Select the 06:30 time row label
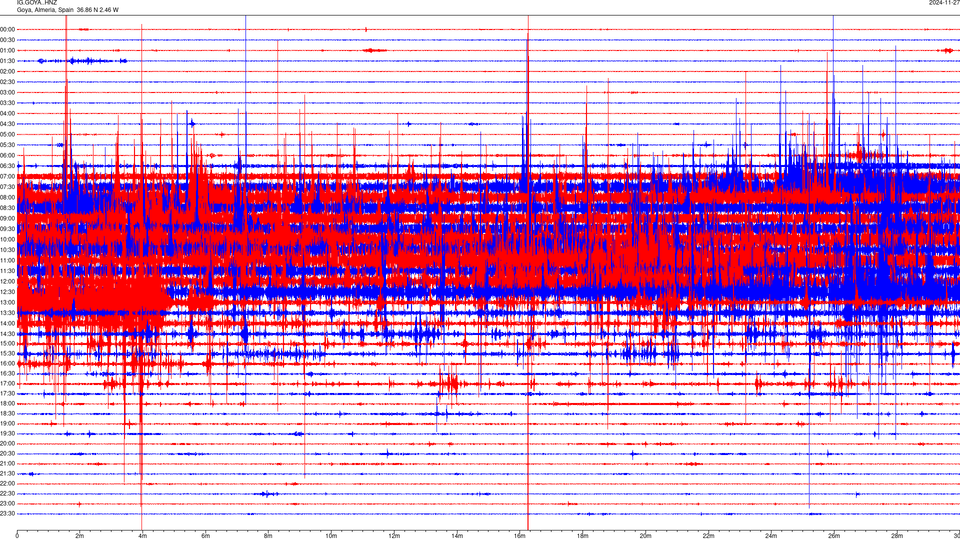 pyautogui.click(x=7, y=166)
